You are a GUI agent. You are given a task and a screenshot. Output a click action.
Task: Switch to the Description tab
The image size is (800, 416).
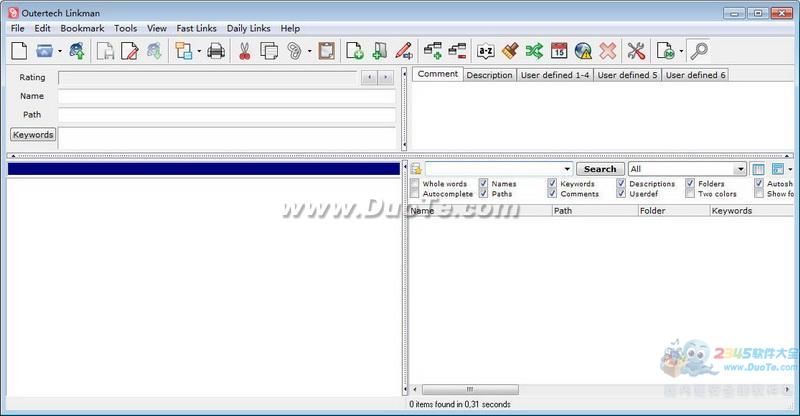[489, 75]
